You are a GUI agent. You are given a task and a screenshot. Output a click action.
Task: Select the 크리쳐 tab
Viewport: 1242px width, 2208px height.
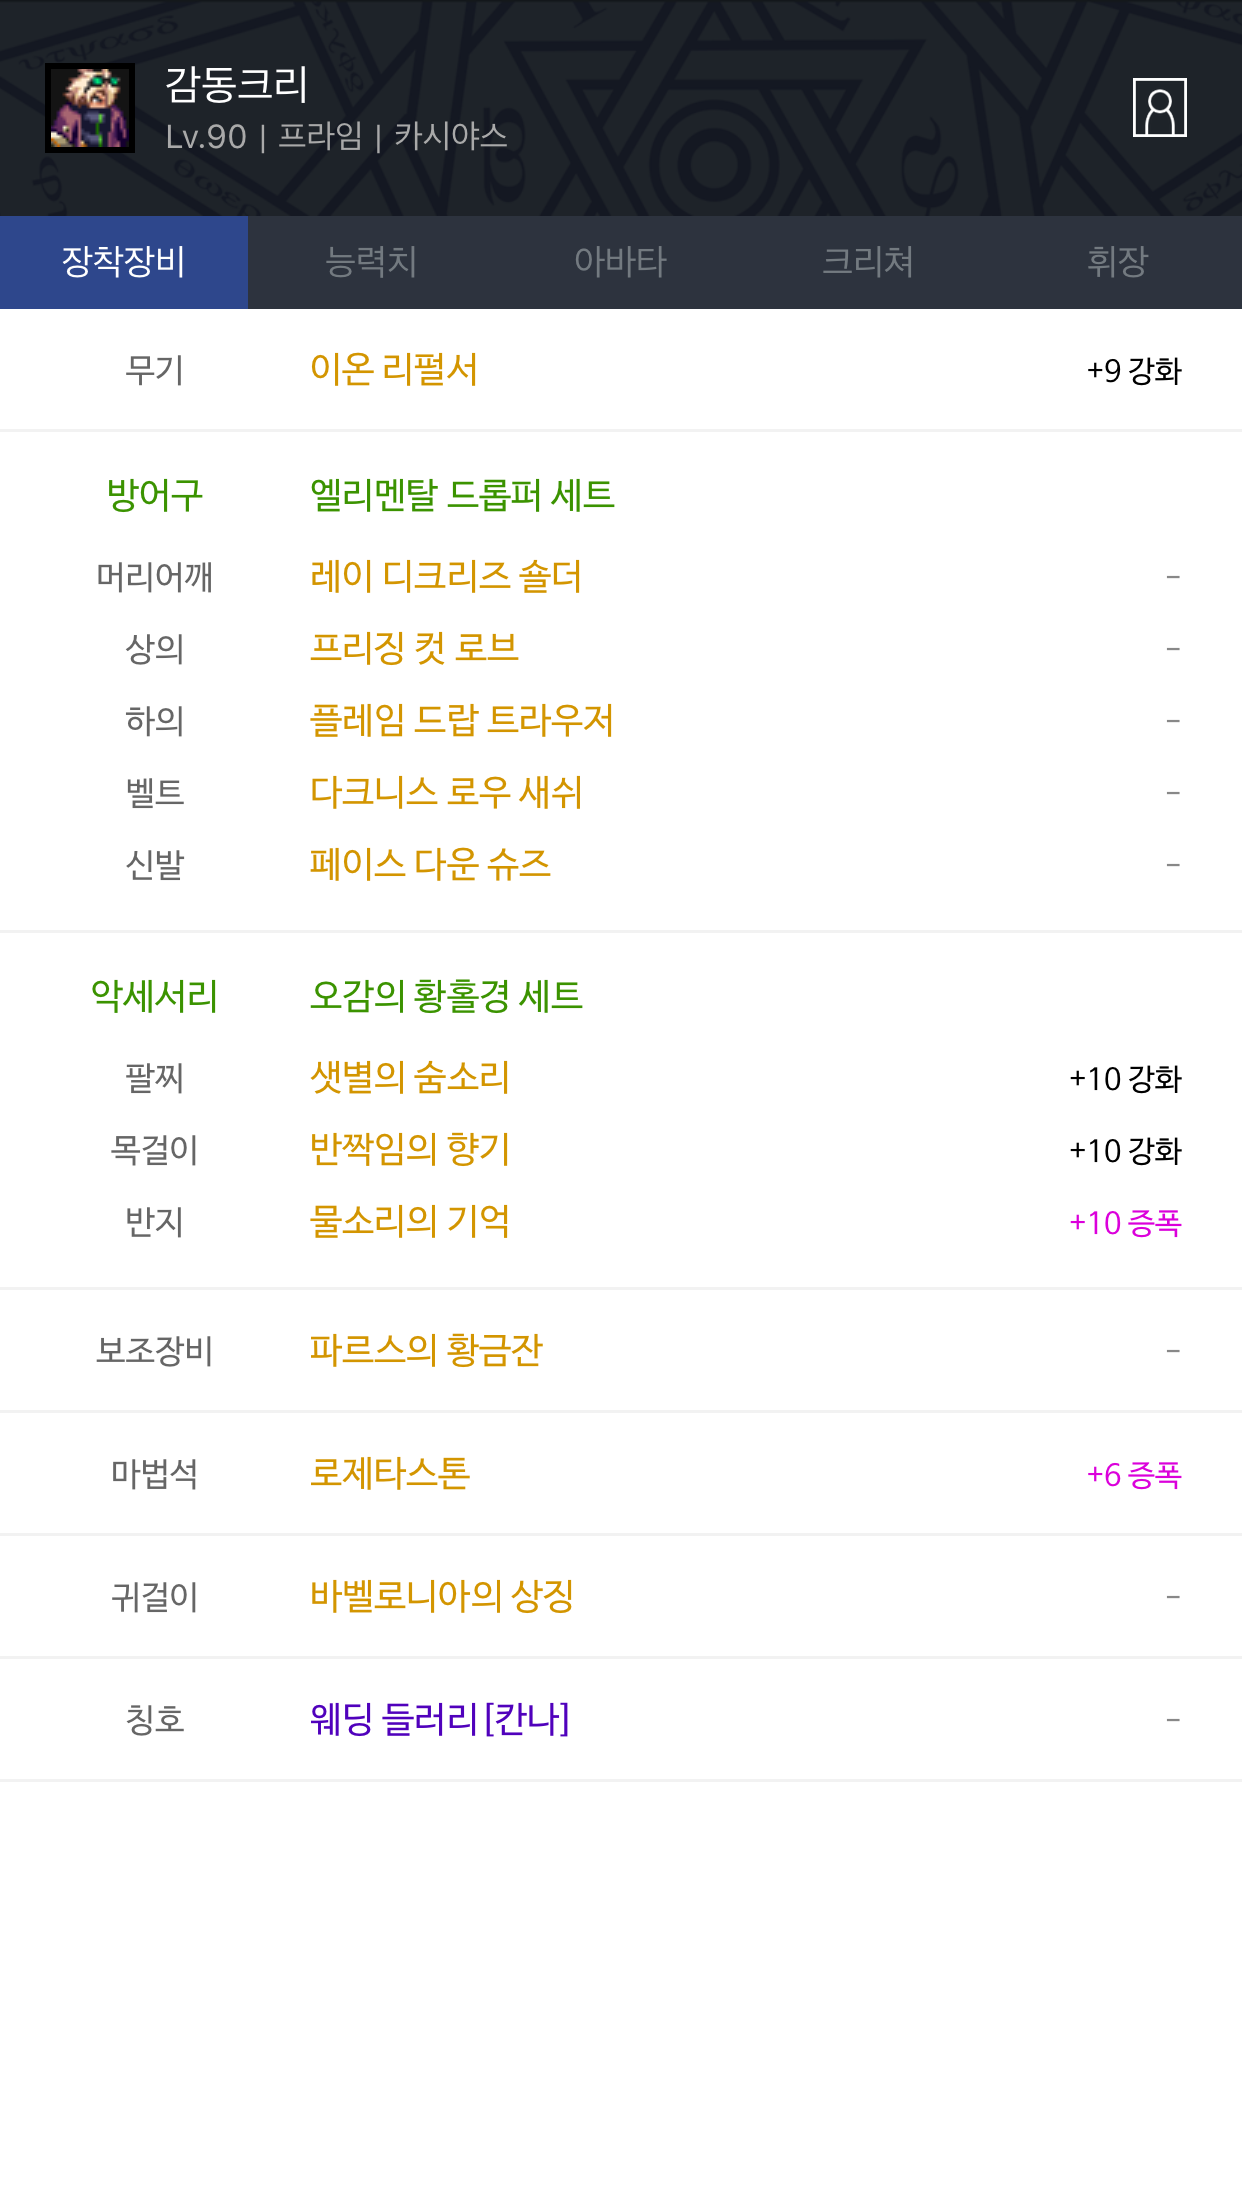tap(868, 262)
